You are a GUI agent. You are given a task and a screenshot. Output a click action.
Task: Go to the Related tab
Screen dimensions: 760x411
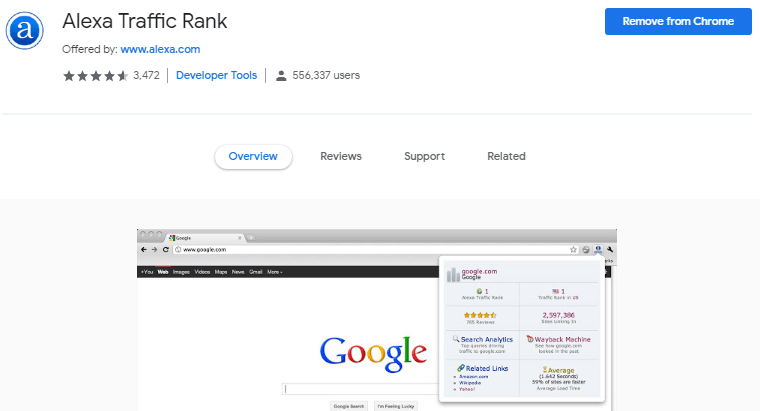[506, 156]
